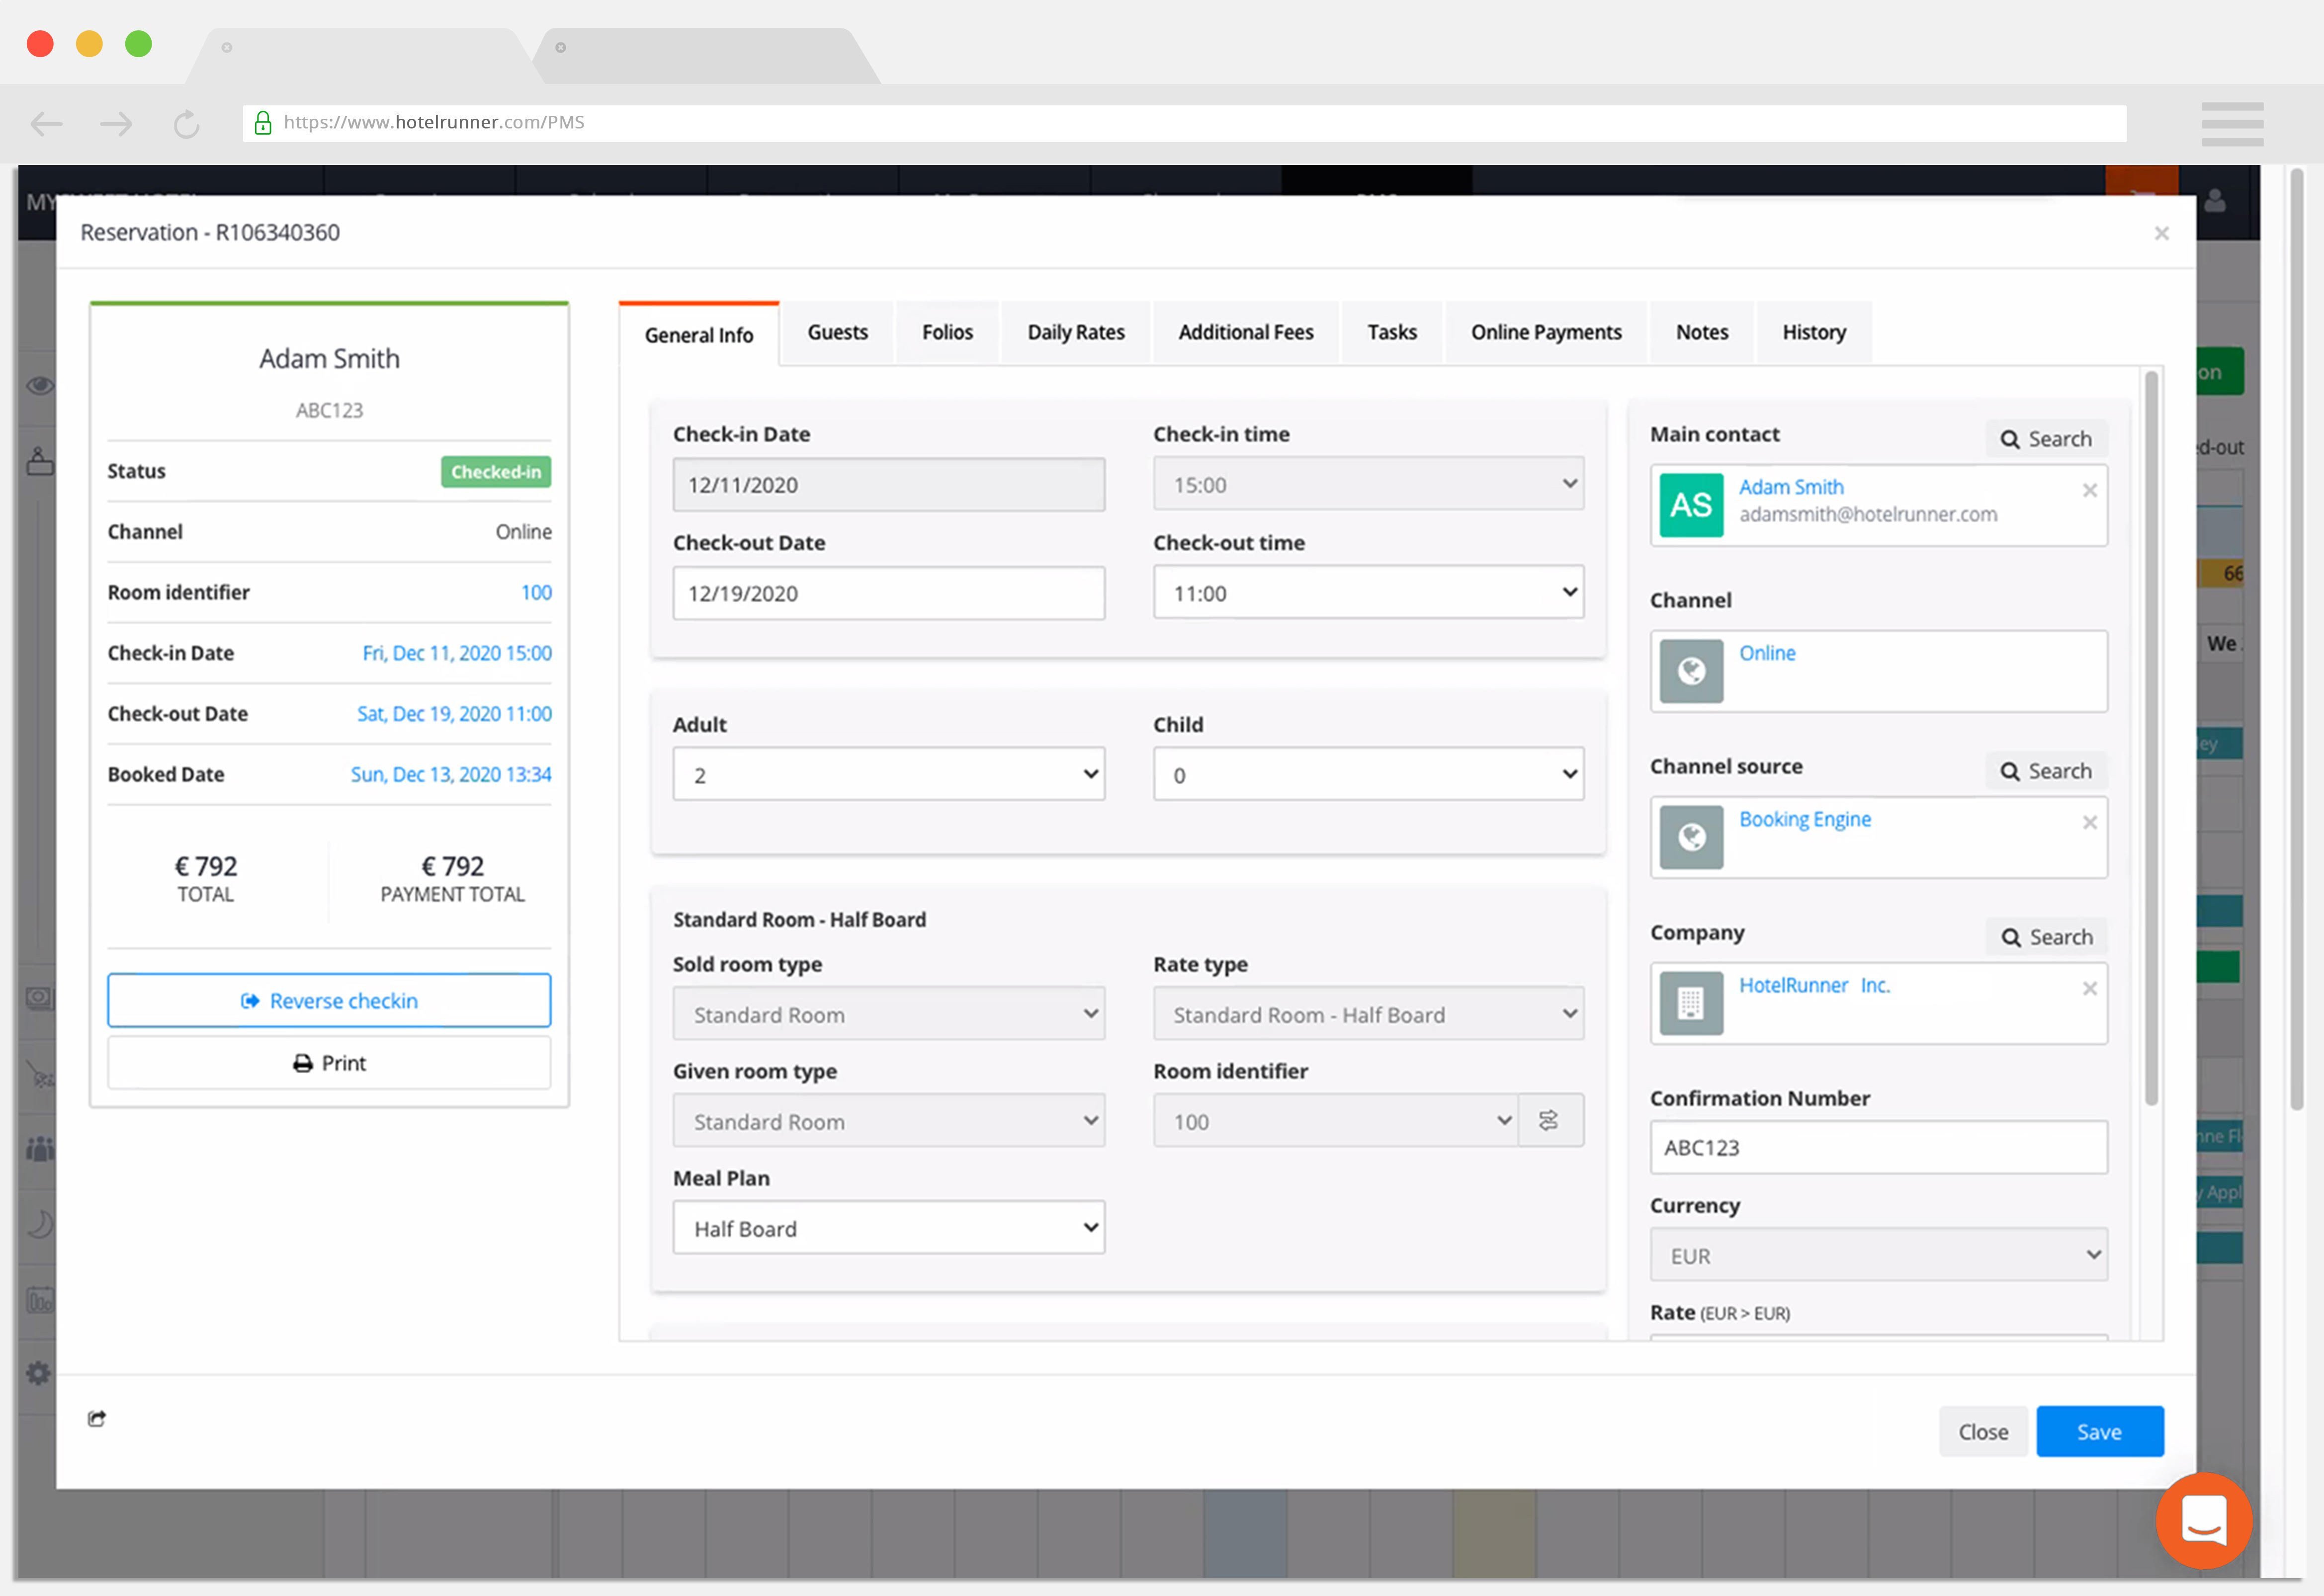2324x1596 pixels.
Task: Click the Reverse checkin button
Action: 329,1001
